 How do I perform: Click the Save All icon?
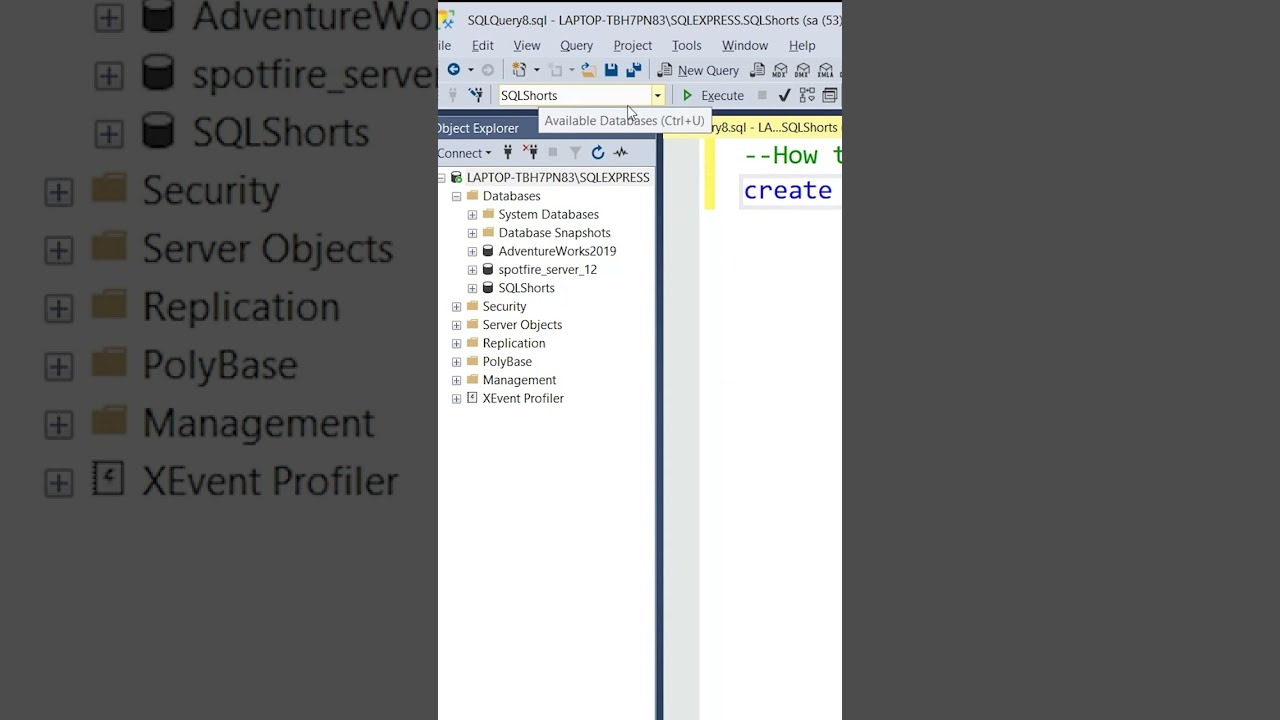click(633, 70)
